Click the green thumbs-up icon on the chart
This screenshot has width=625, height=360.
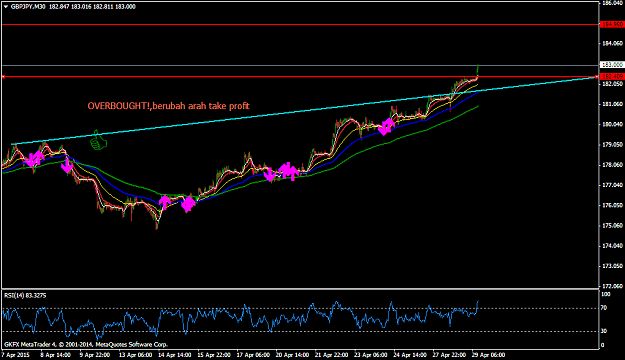pos(98,140)
